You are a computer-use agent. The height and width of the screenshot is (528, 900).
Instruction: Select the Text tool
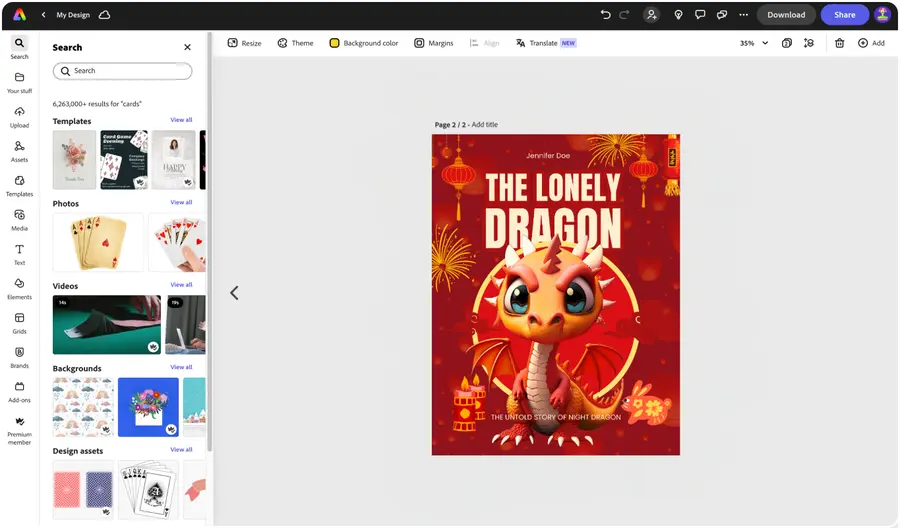pos(20,255)
